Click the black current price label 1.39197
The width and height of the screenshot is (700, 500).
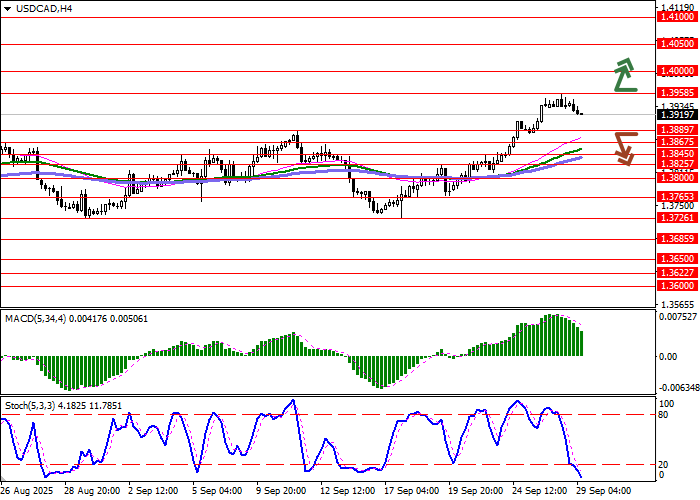pos(677,115)
